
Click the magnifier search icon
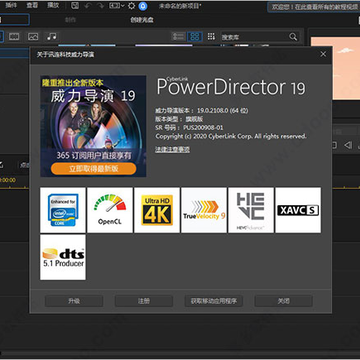click(293, 37)
